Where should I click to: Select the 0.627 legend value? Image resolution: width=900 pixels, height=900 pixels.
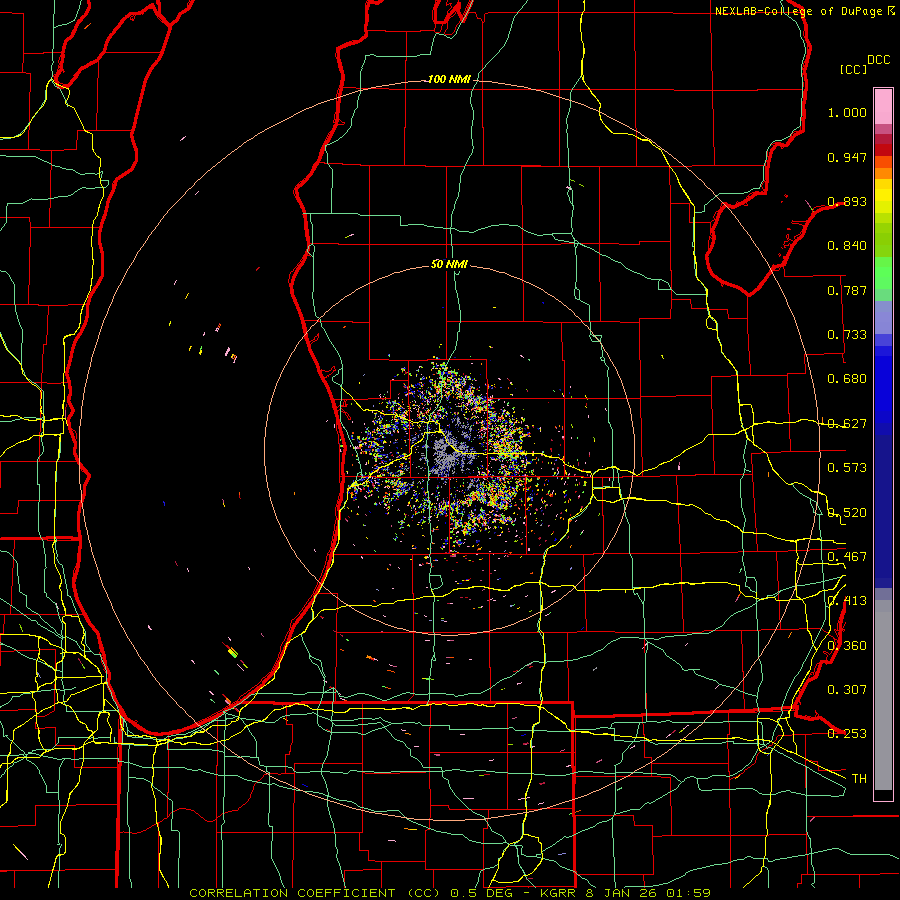click(x=847, y=424)
